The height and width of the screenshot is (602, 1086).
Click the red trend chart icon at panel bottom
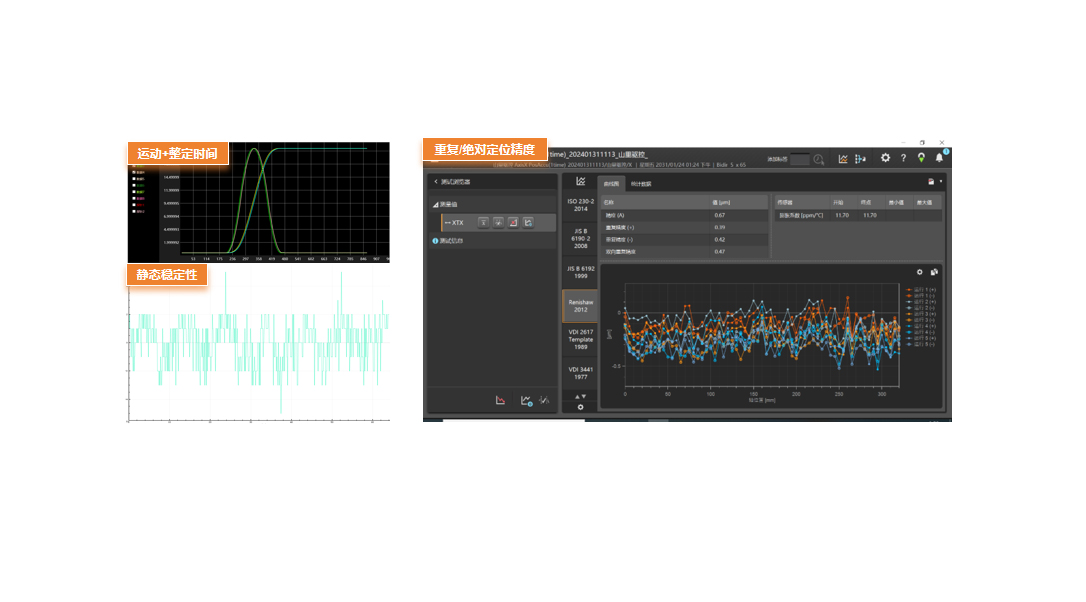pos(500,400)
